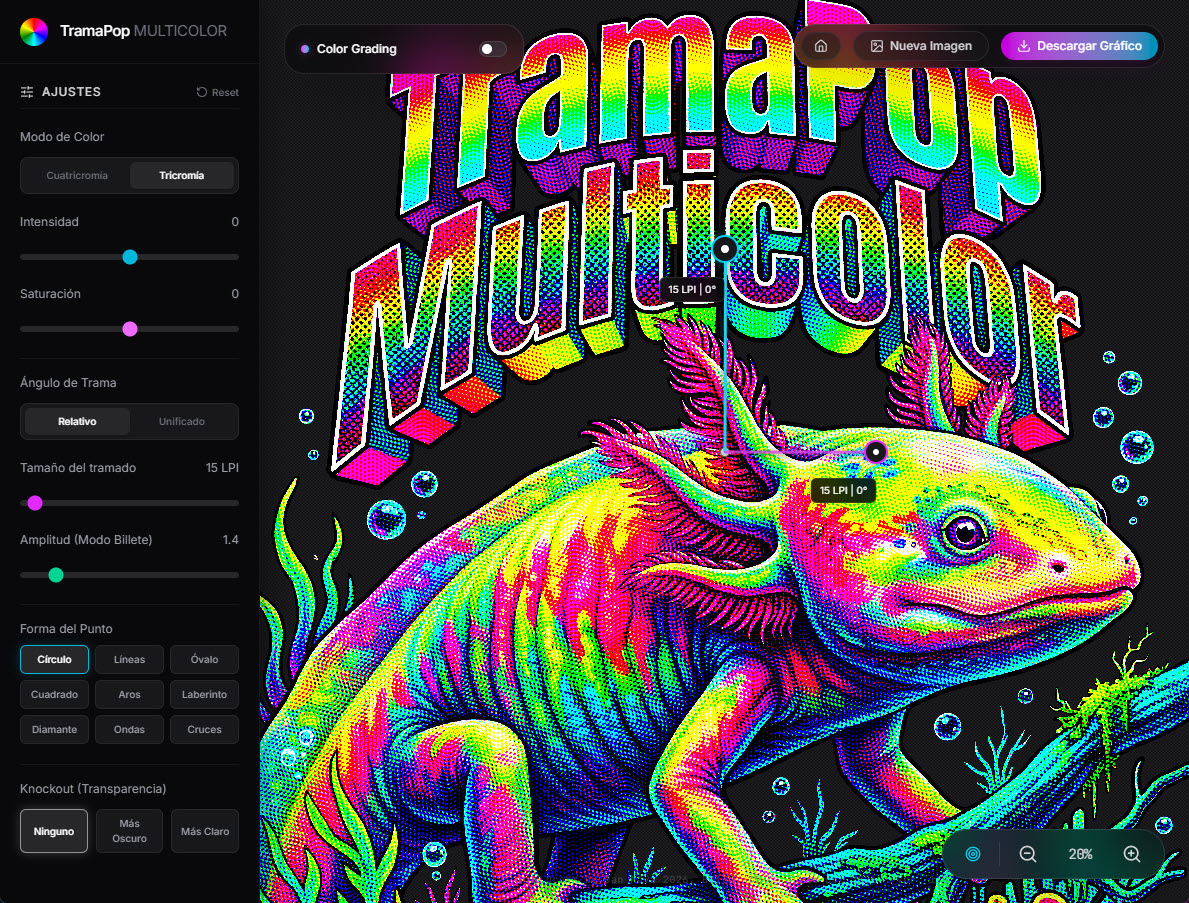
Task: Click the Amplitud value 1.4
Action: point(231,540)
